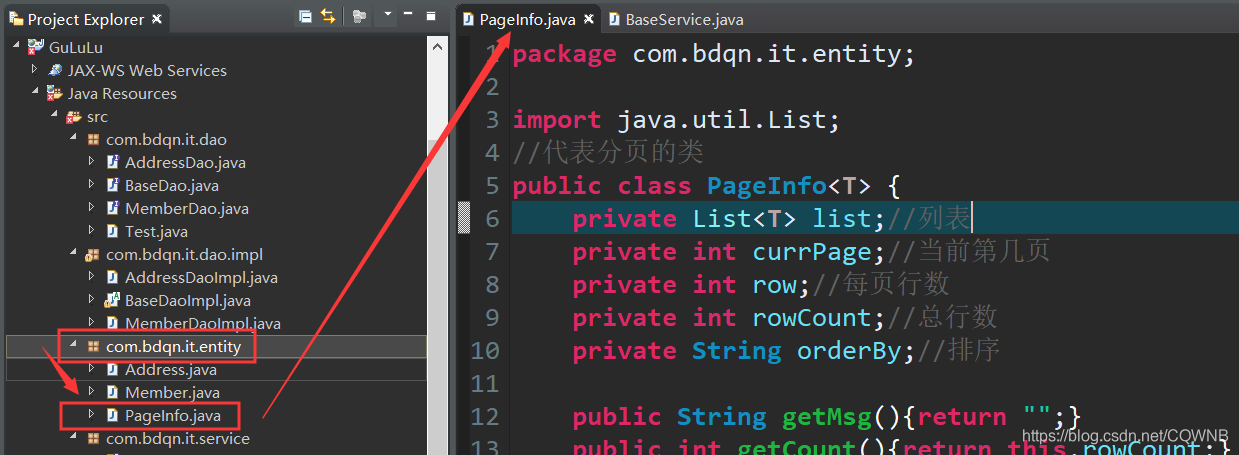Click the MemberDao.java file icon

[x=112, y=208]
